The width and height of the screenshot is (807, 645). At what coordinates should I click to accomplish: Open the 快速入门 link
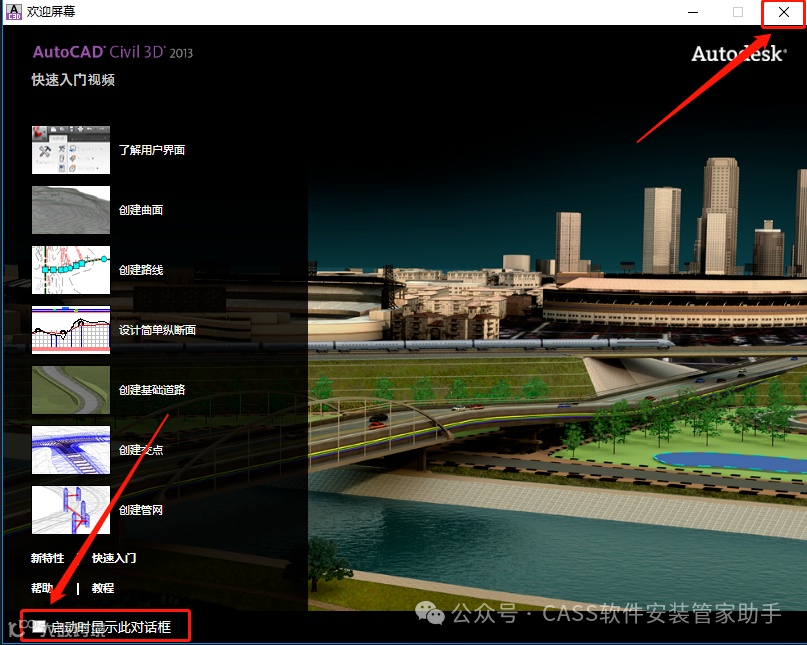(114, 558)
